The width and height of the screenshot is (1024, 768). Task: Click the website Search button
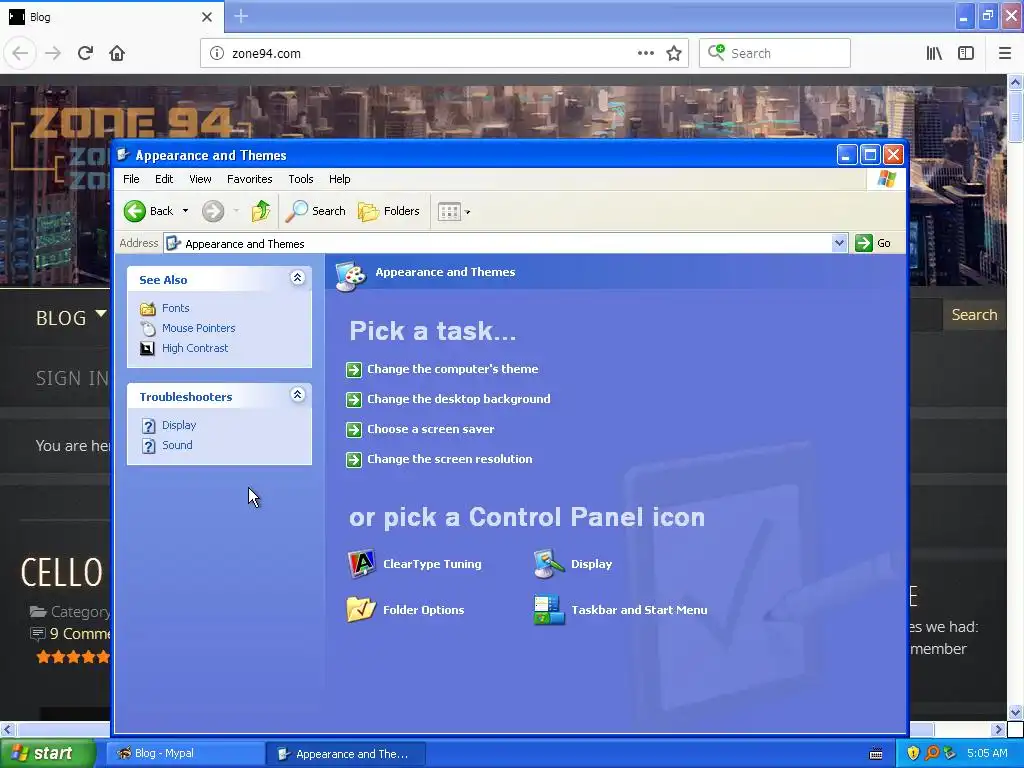974,315
